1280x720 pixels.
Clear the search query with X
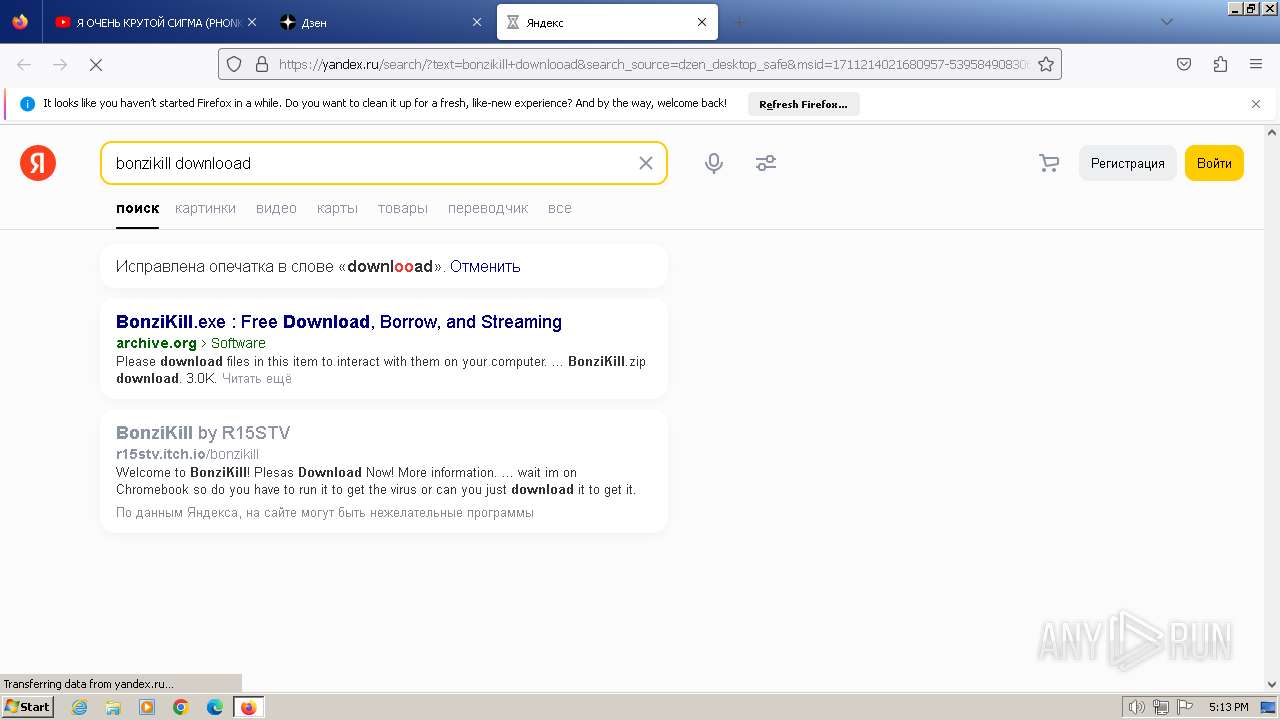(x=646, y=163)
